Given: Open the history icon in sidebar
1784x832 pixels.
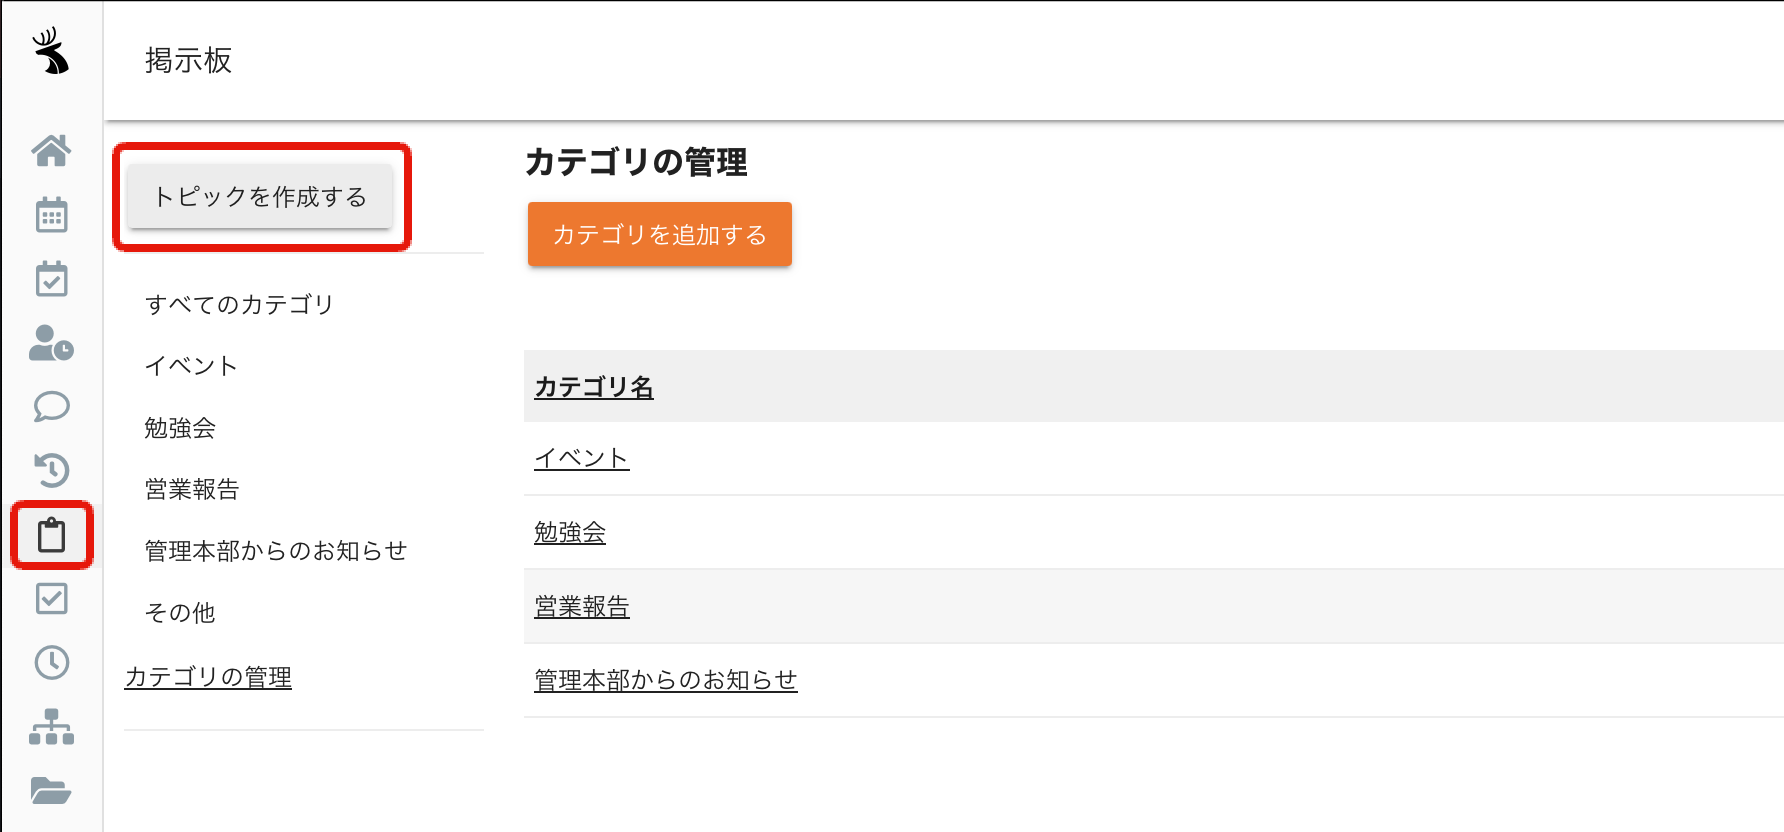Looking at the screenshot, I should [51, 470].
